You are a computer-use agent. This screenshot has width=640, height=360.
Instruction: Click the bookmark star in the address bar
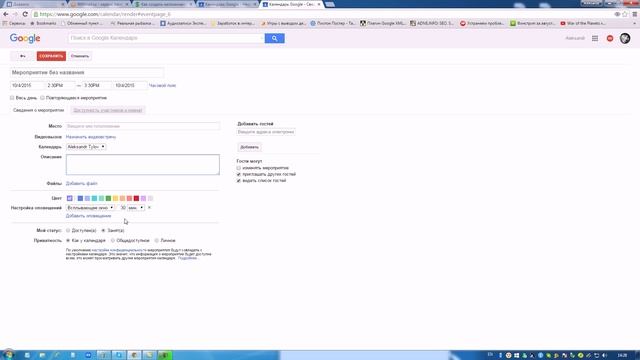pos(625,14)
